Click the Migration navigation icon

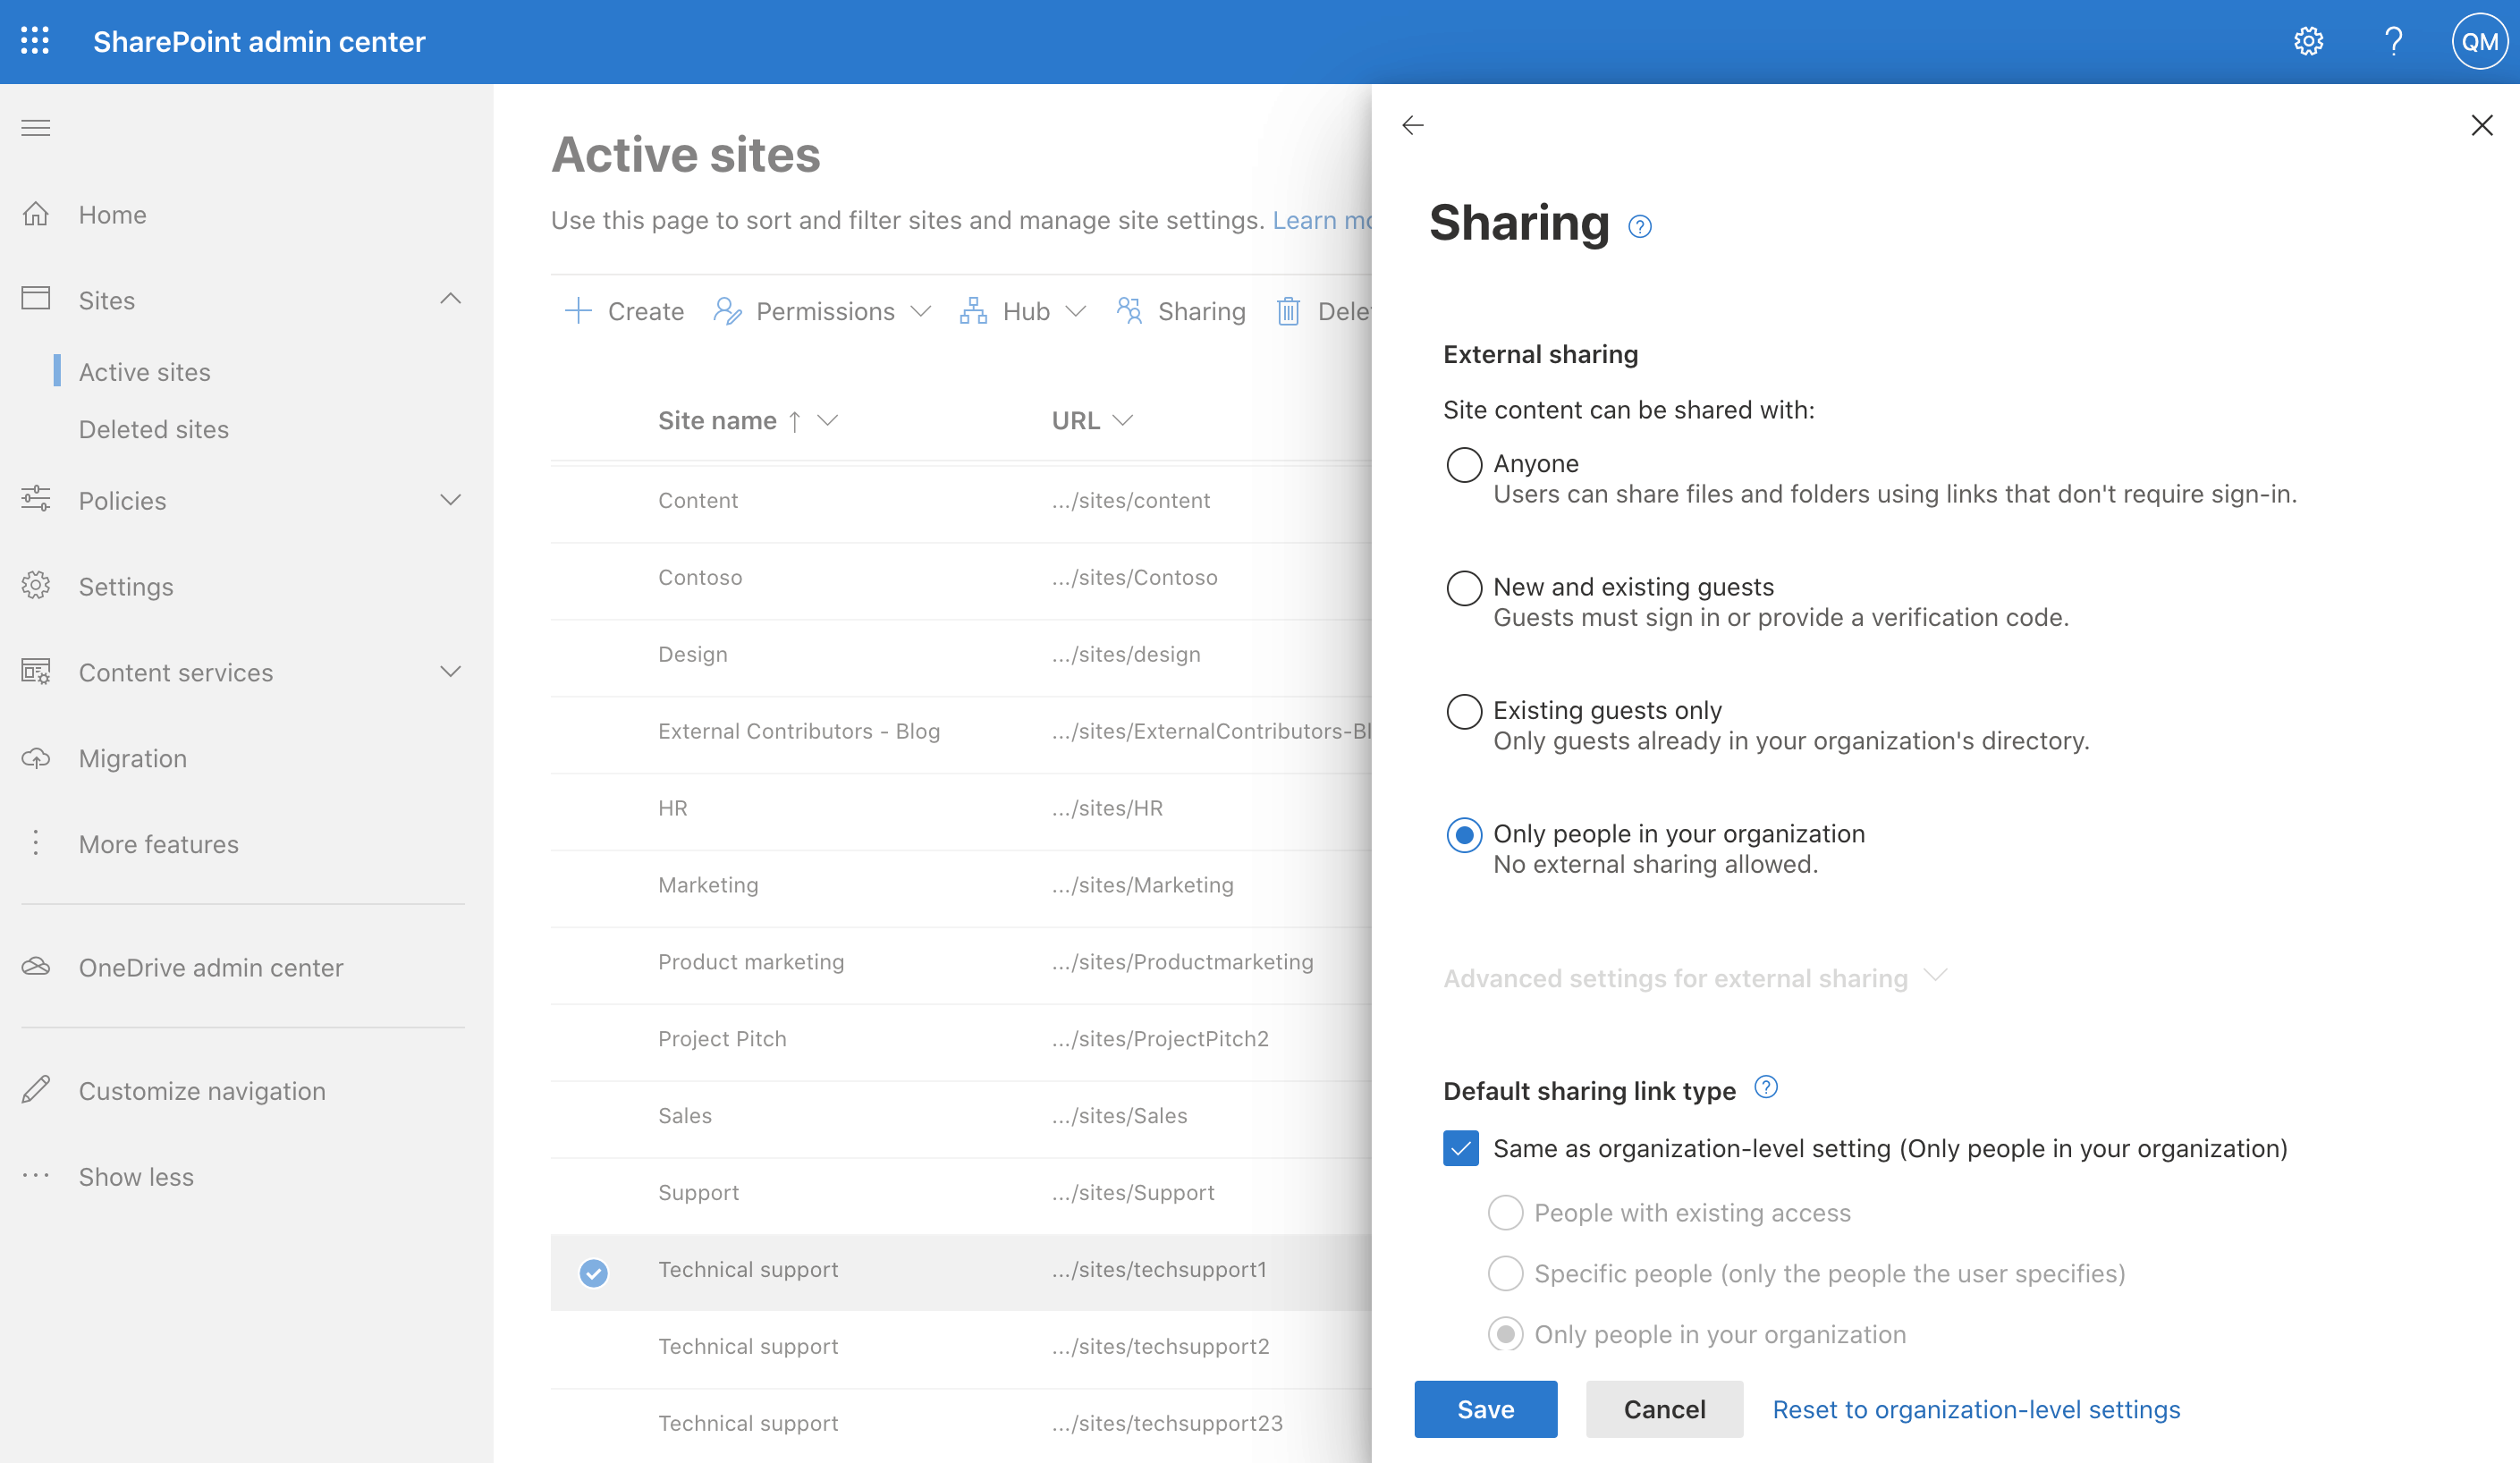point(37,756)
